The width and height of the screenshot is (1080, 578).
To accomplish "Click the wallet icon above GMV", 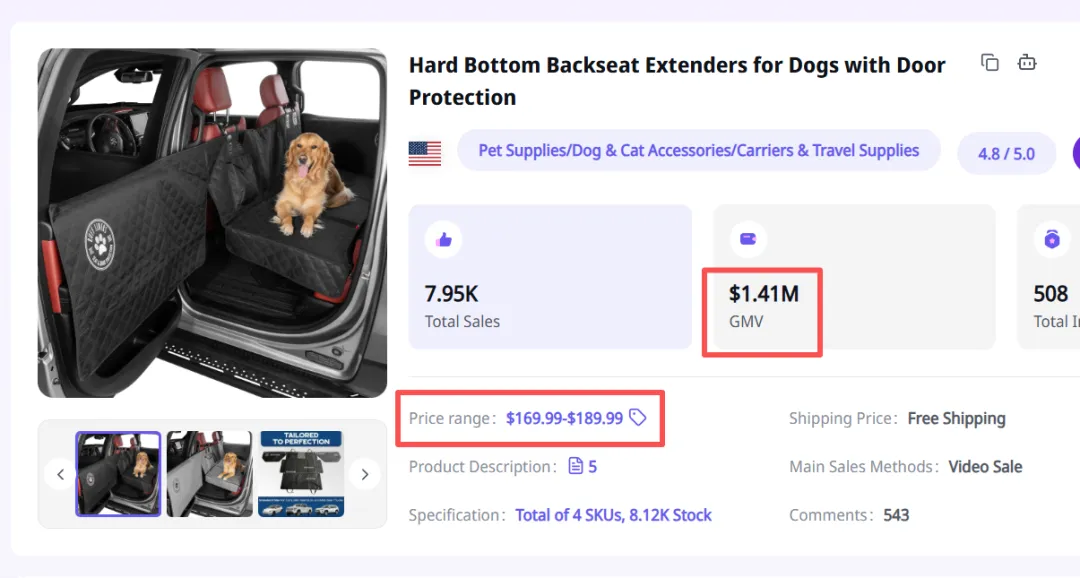I will pyautogui.click(x=748, y=239).
